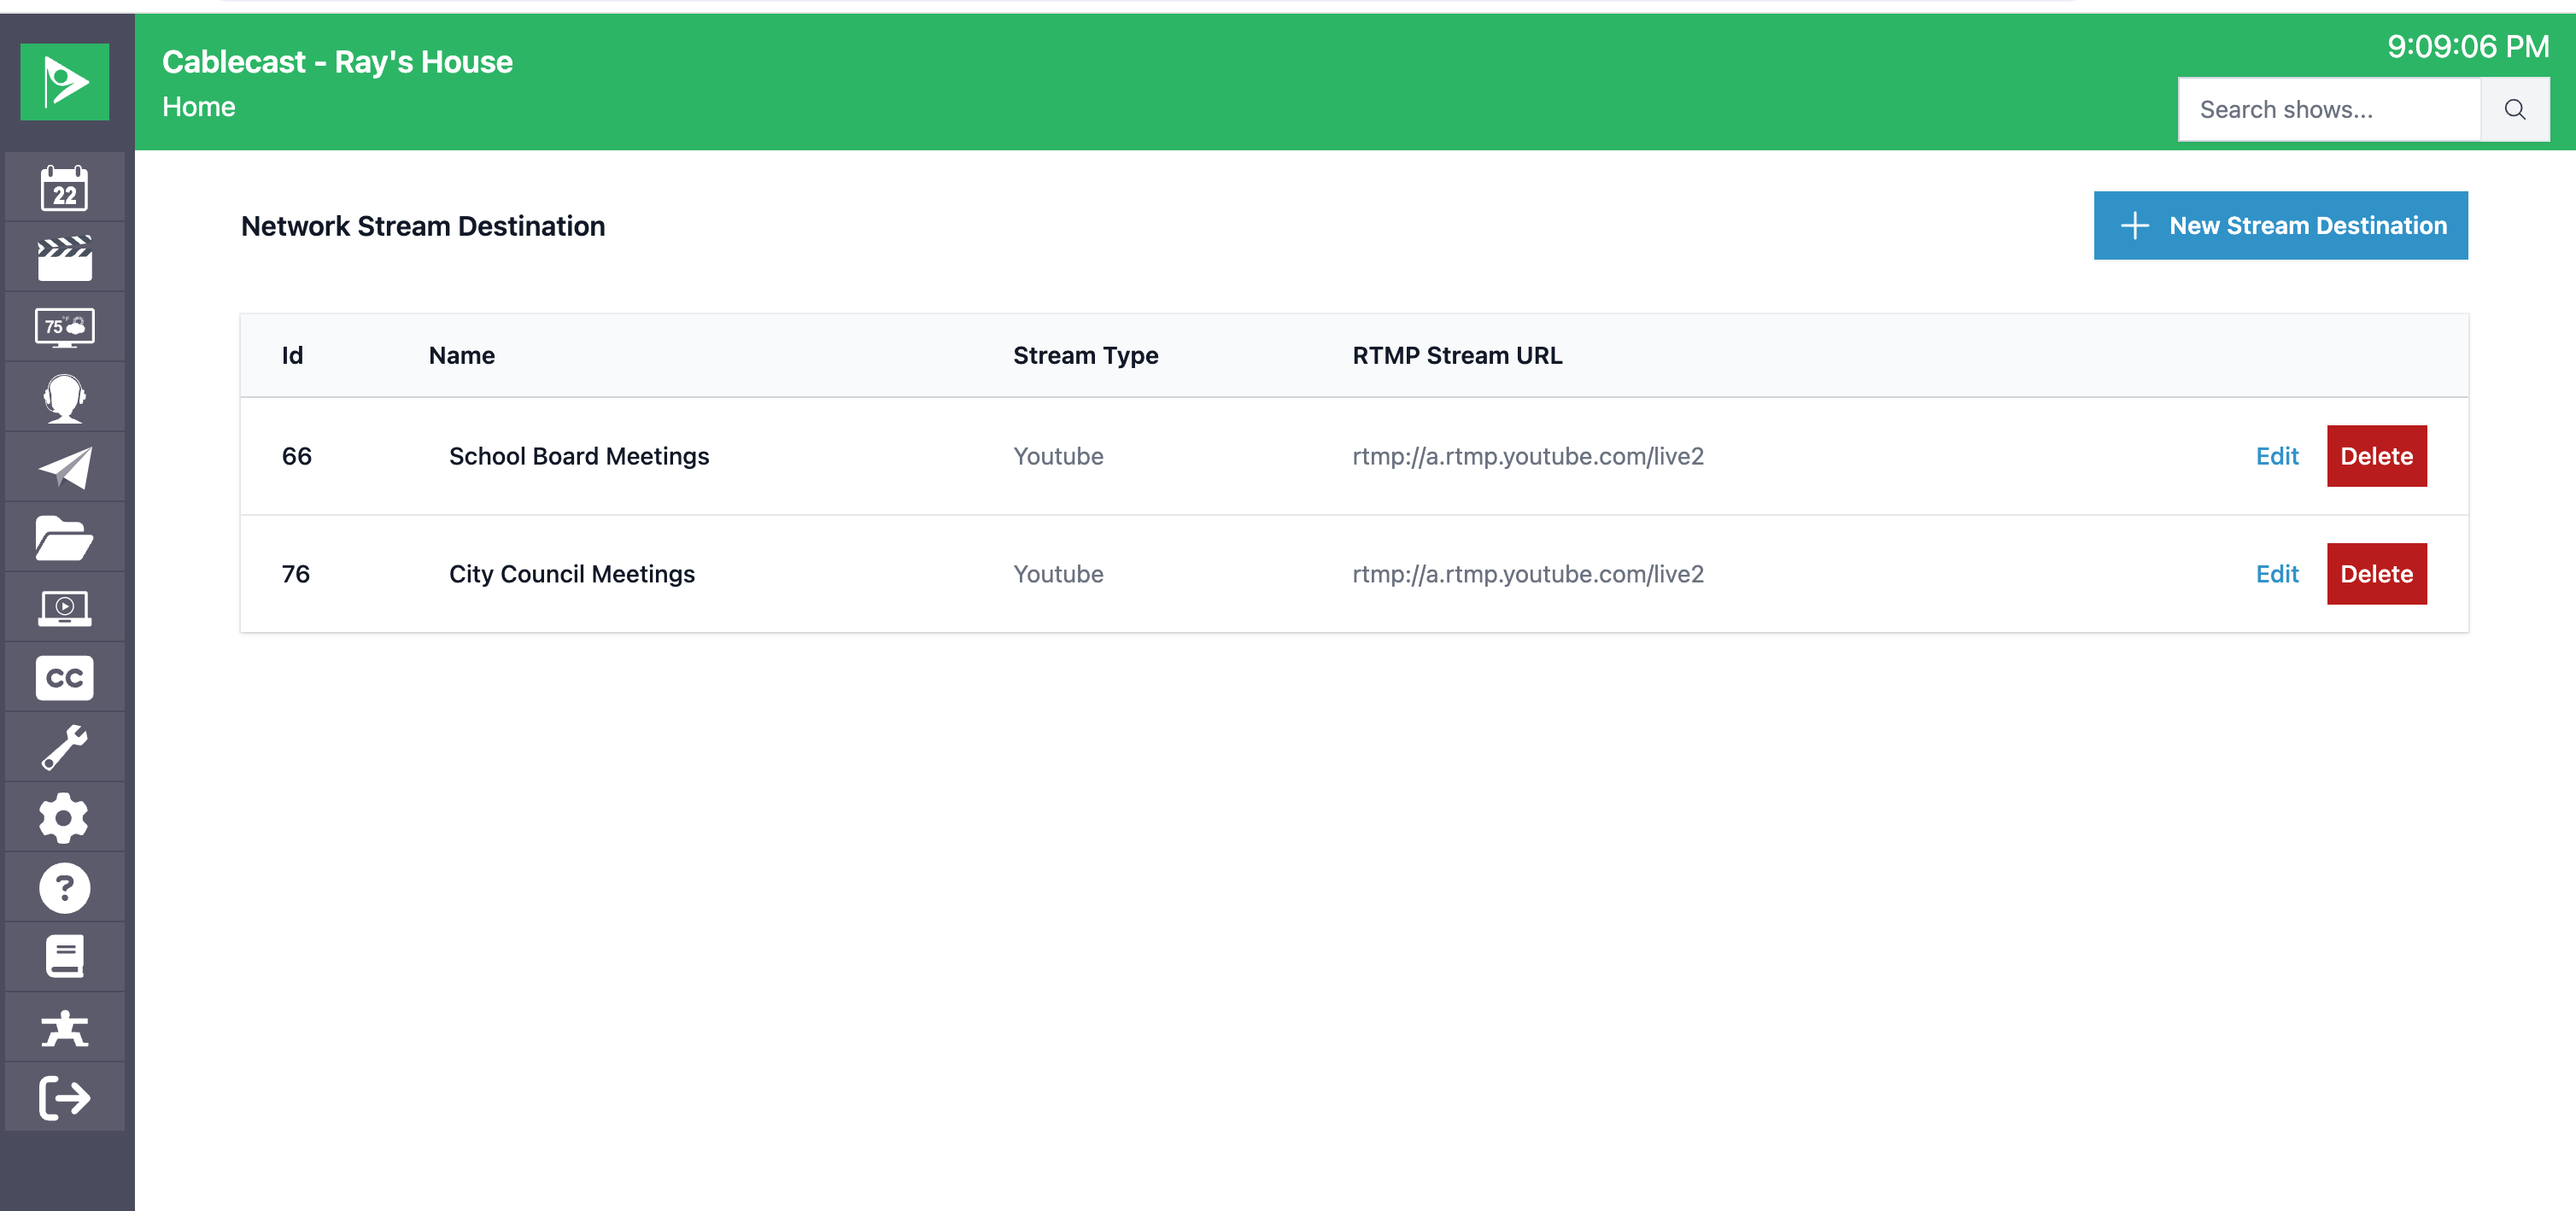Open the CC closed captions icon
The width and height of the screenshot is (2576, 1211).
65,678
